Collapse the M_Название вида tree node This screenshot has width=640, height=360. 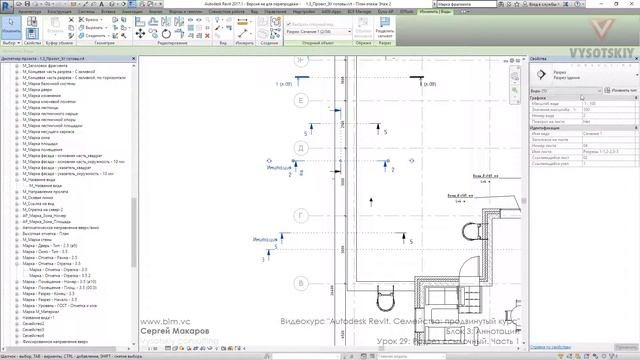point(17,180)
